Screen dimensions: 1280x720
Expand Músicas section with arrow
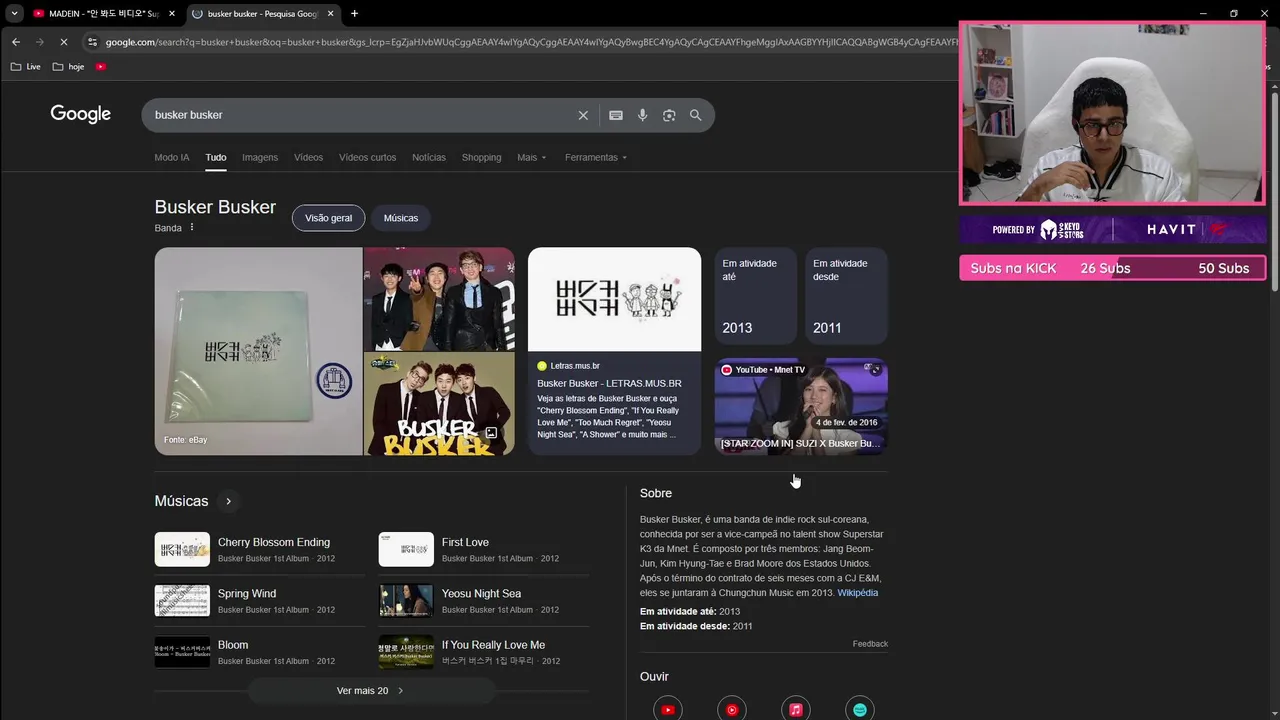(228, 501)
